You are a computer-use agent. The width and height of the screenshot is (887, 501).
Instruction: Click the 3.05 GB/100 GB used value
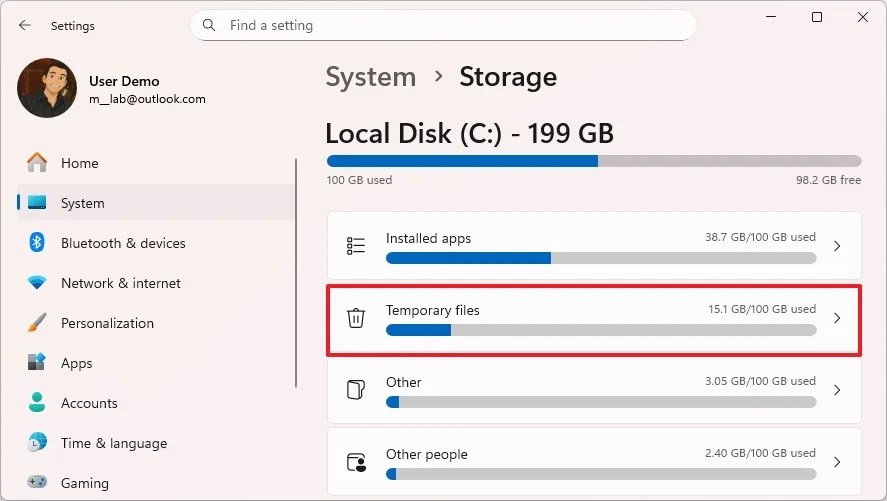pyautogui.click(x=760, y=381)
